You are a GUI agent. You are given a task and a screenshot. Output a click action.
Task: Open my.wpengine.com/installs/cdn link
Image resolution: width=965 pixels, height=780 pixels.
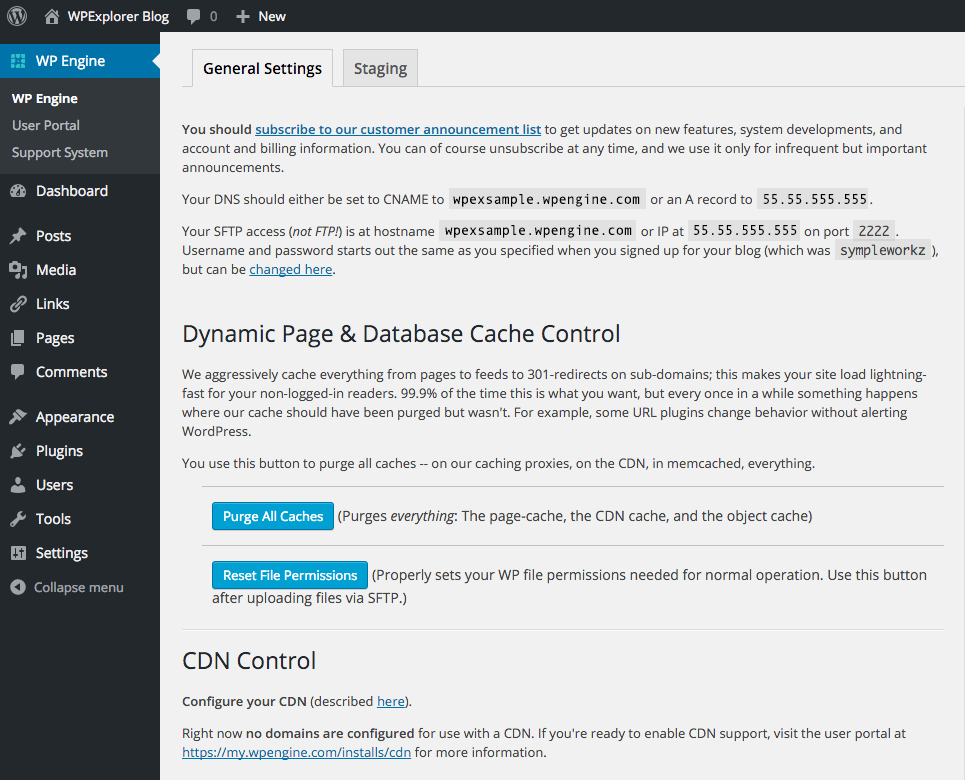(297, 752)
